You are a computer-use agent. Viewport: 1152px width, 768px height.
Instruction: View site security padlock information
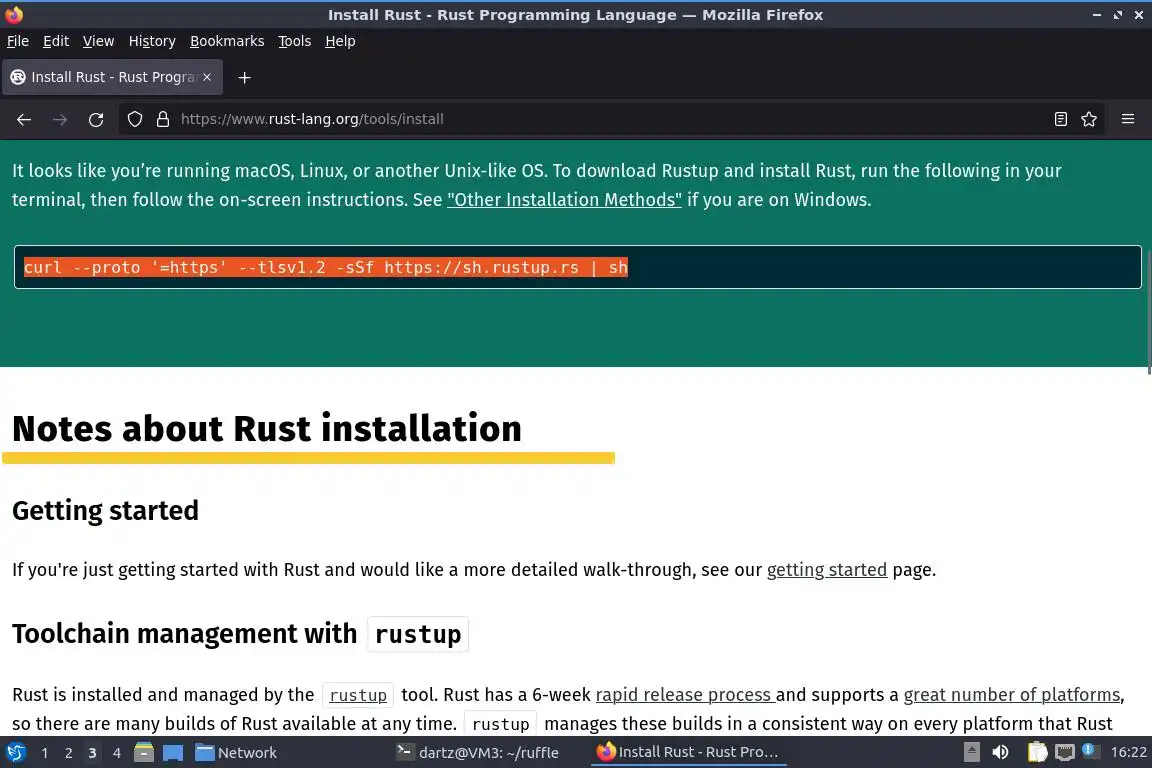tap(163, 119)
